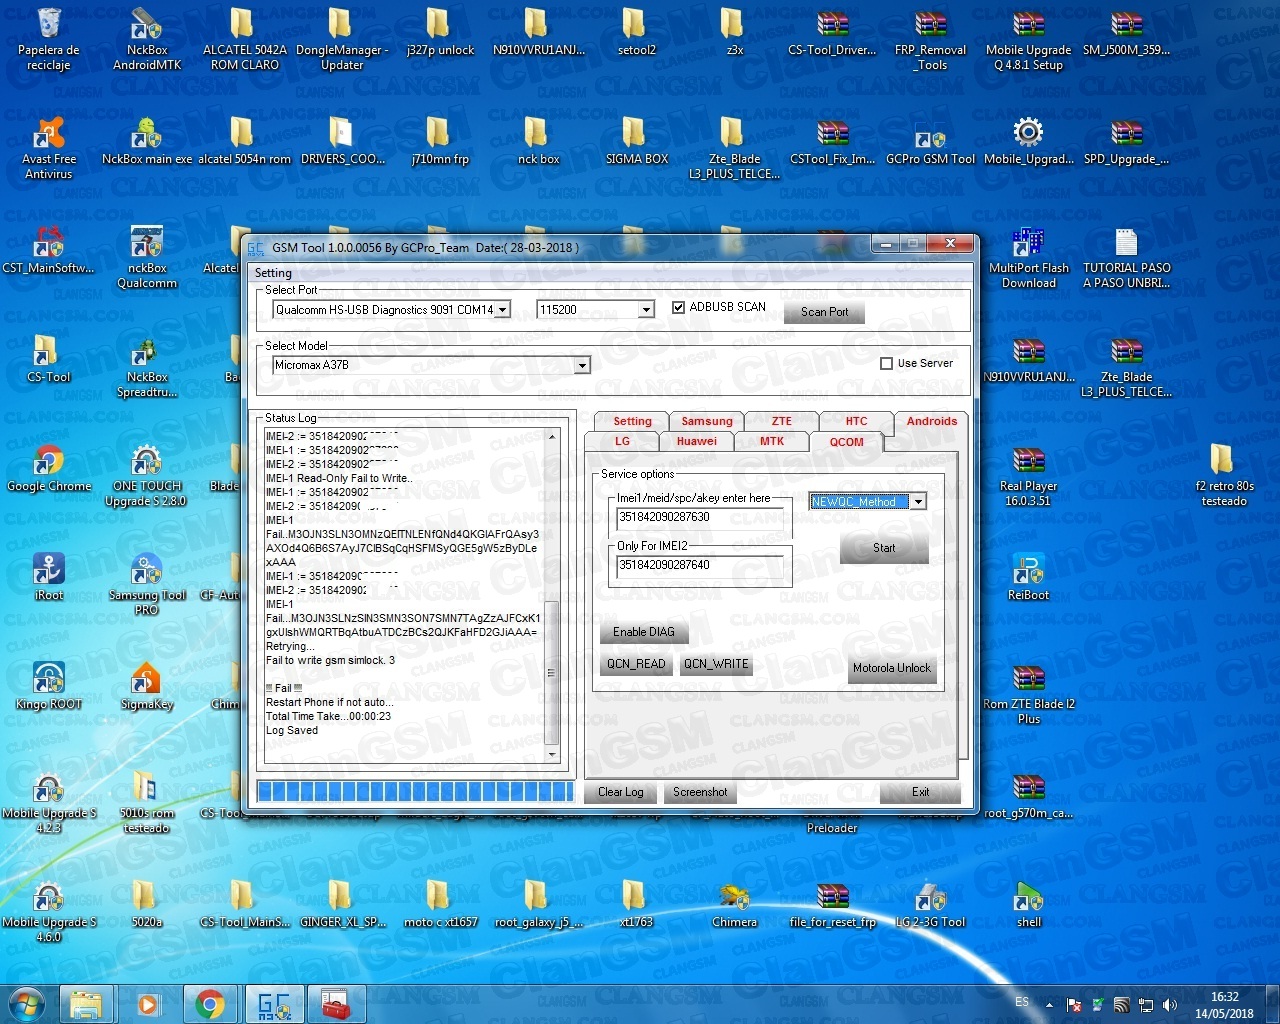Click the QCN_READ button
This screenshot has height=1024, width=1280.
pyautogui.click(x=636, y=664)
